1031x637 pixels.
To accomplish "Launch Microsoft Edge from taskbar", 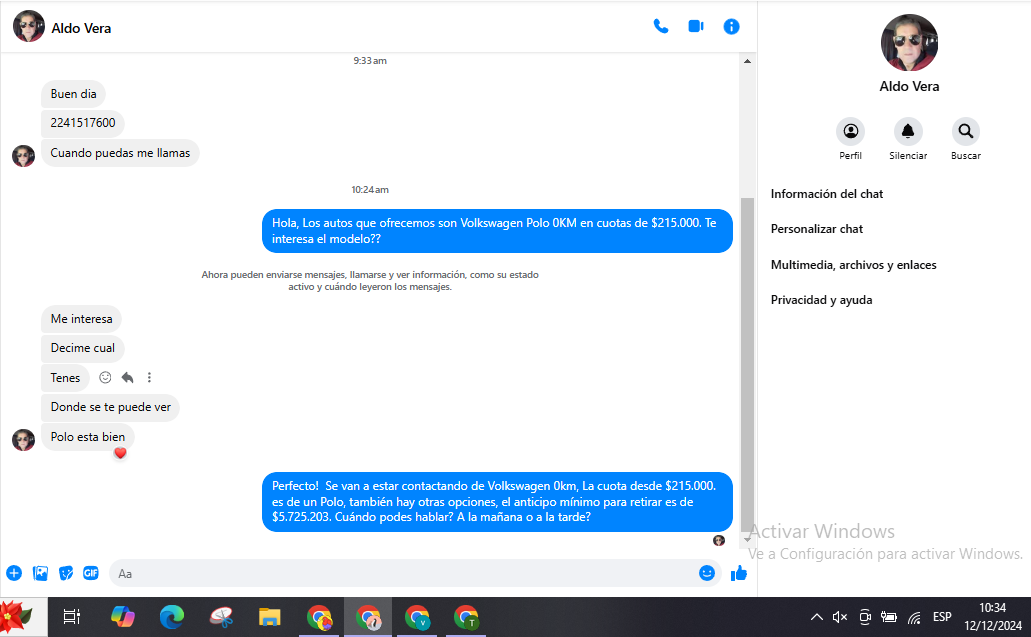I will pos(172,617).
